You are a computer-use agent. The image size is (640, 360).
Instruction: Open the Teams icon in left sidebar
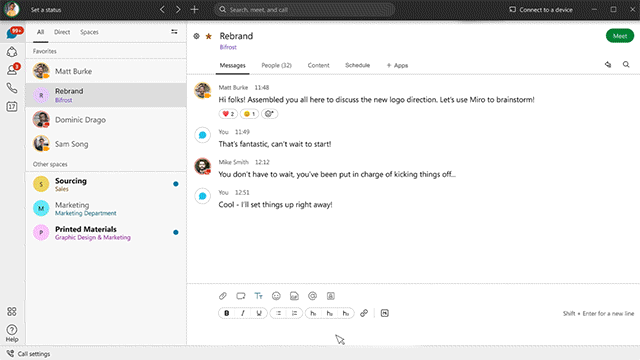coord(12,52)
